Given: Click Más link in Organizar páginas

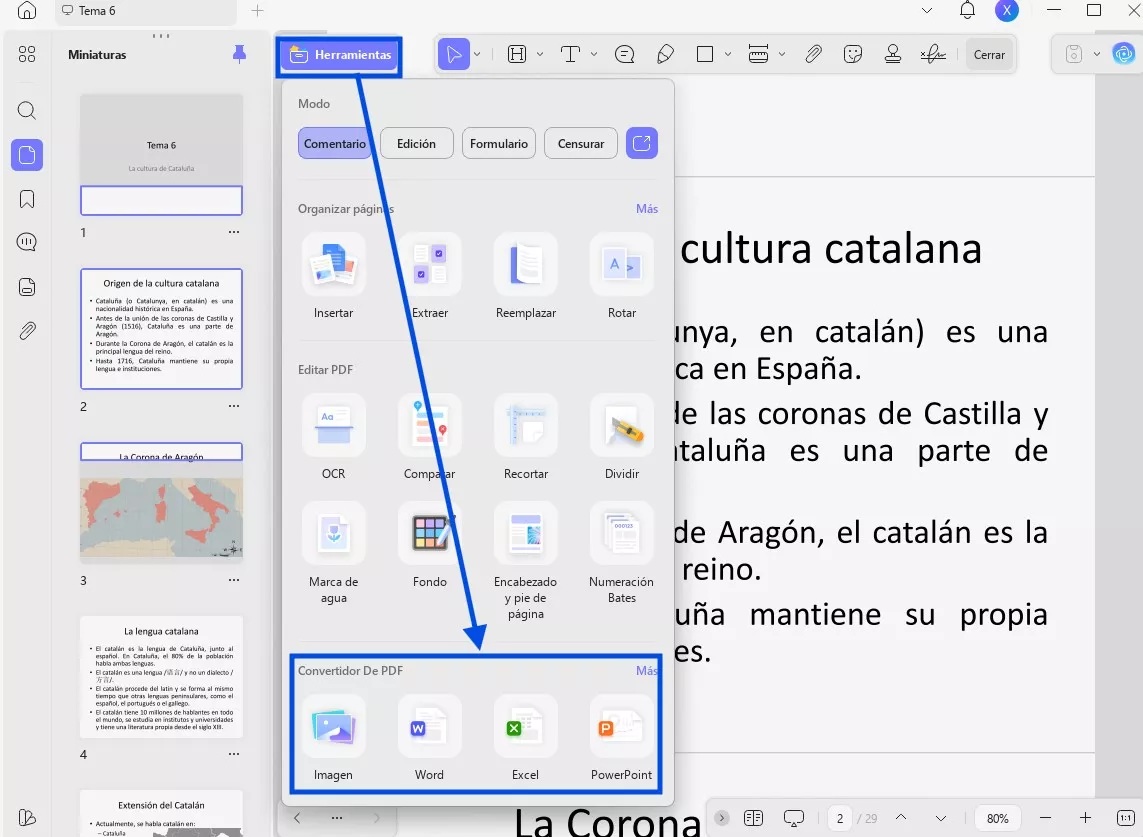Looking at the screenshot, I should pos(647,209).
